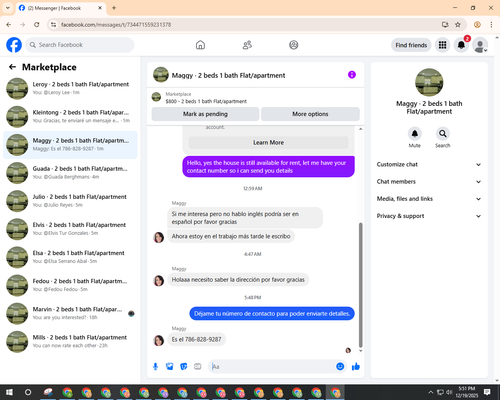The height and width of the screenshot is (400, 500).
Task: Open the Home icon in top navigation
Action: 200,45
